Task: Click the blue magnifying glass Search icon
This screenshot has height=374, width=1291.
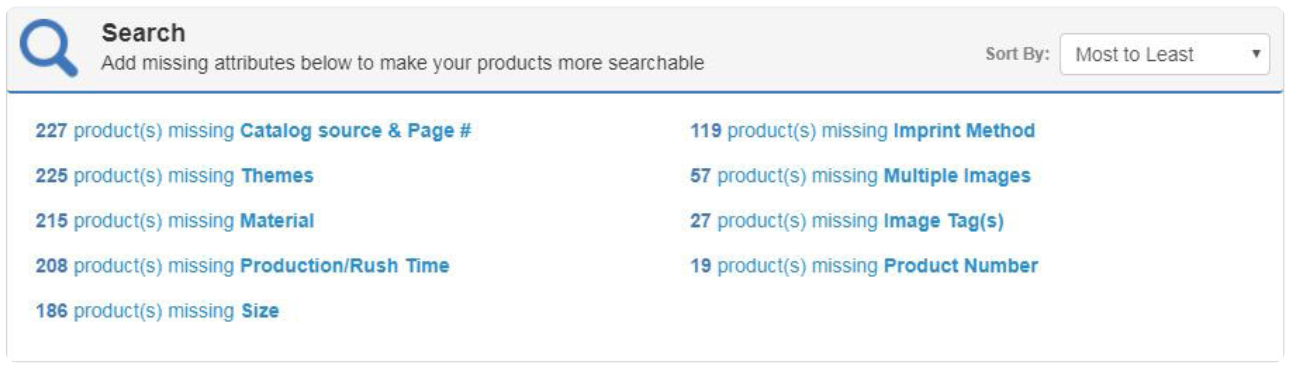Action: [x=48, y=48]
